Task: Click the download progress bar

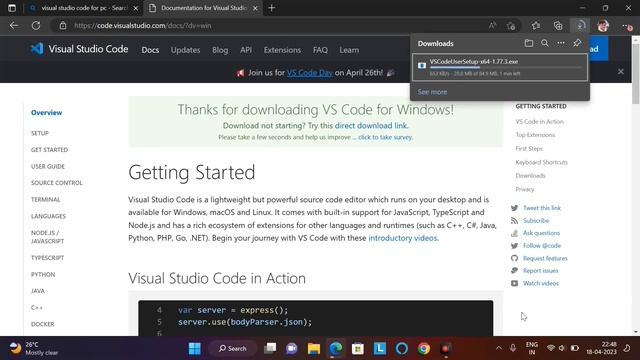Action: coord(505,67)
